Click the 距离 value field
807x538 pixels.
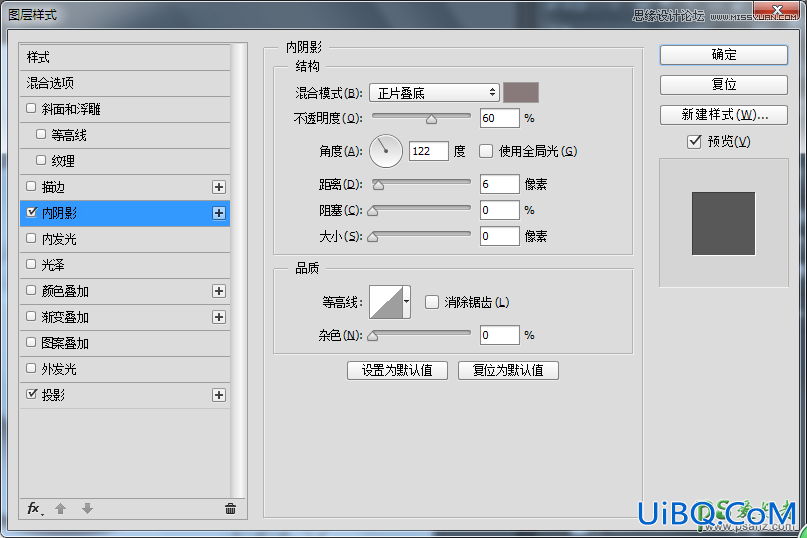click(499, 184)
